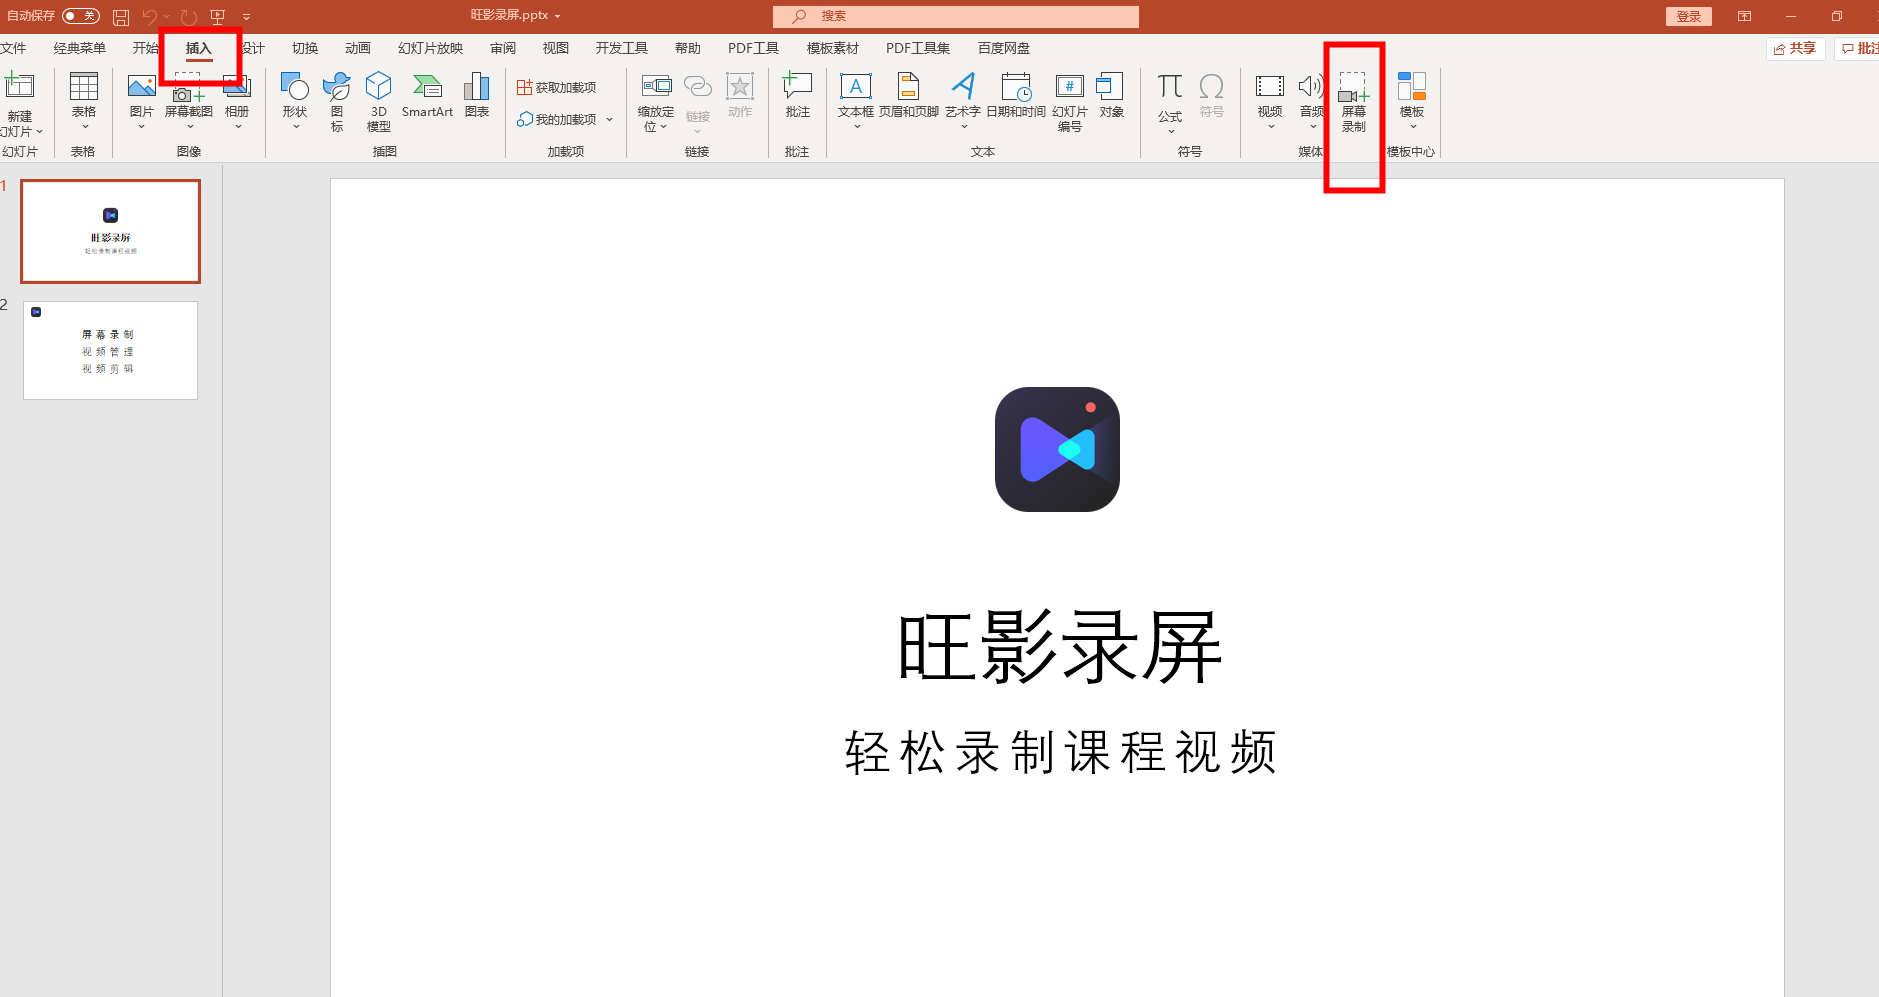Open the Animations (动画) tab
The image size is (1879, 997).
pyautogui.click(x=358, y=48)
